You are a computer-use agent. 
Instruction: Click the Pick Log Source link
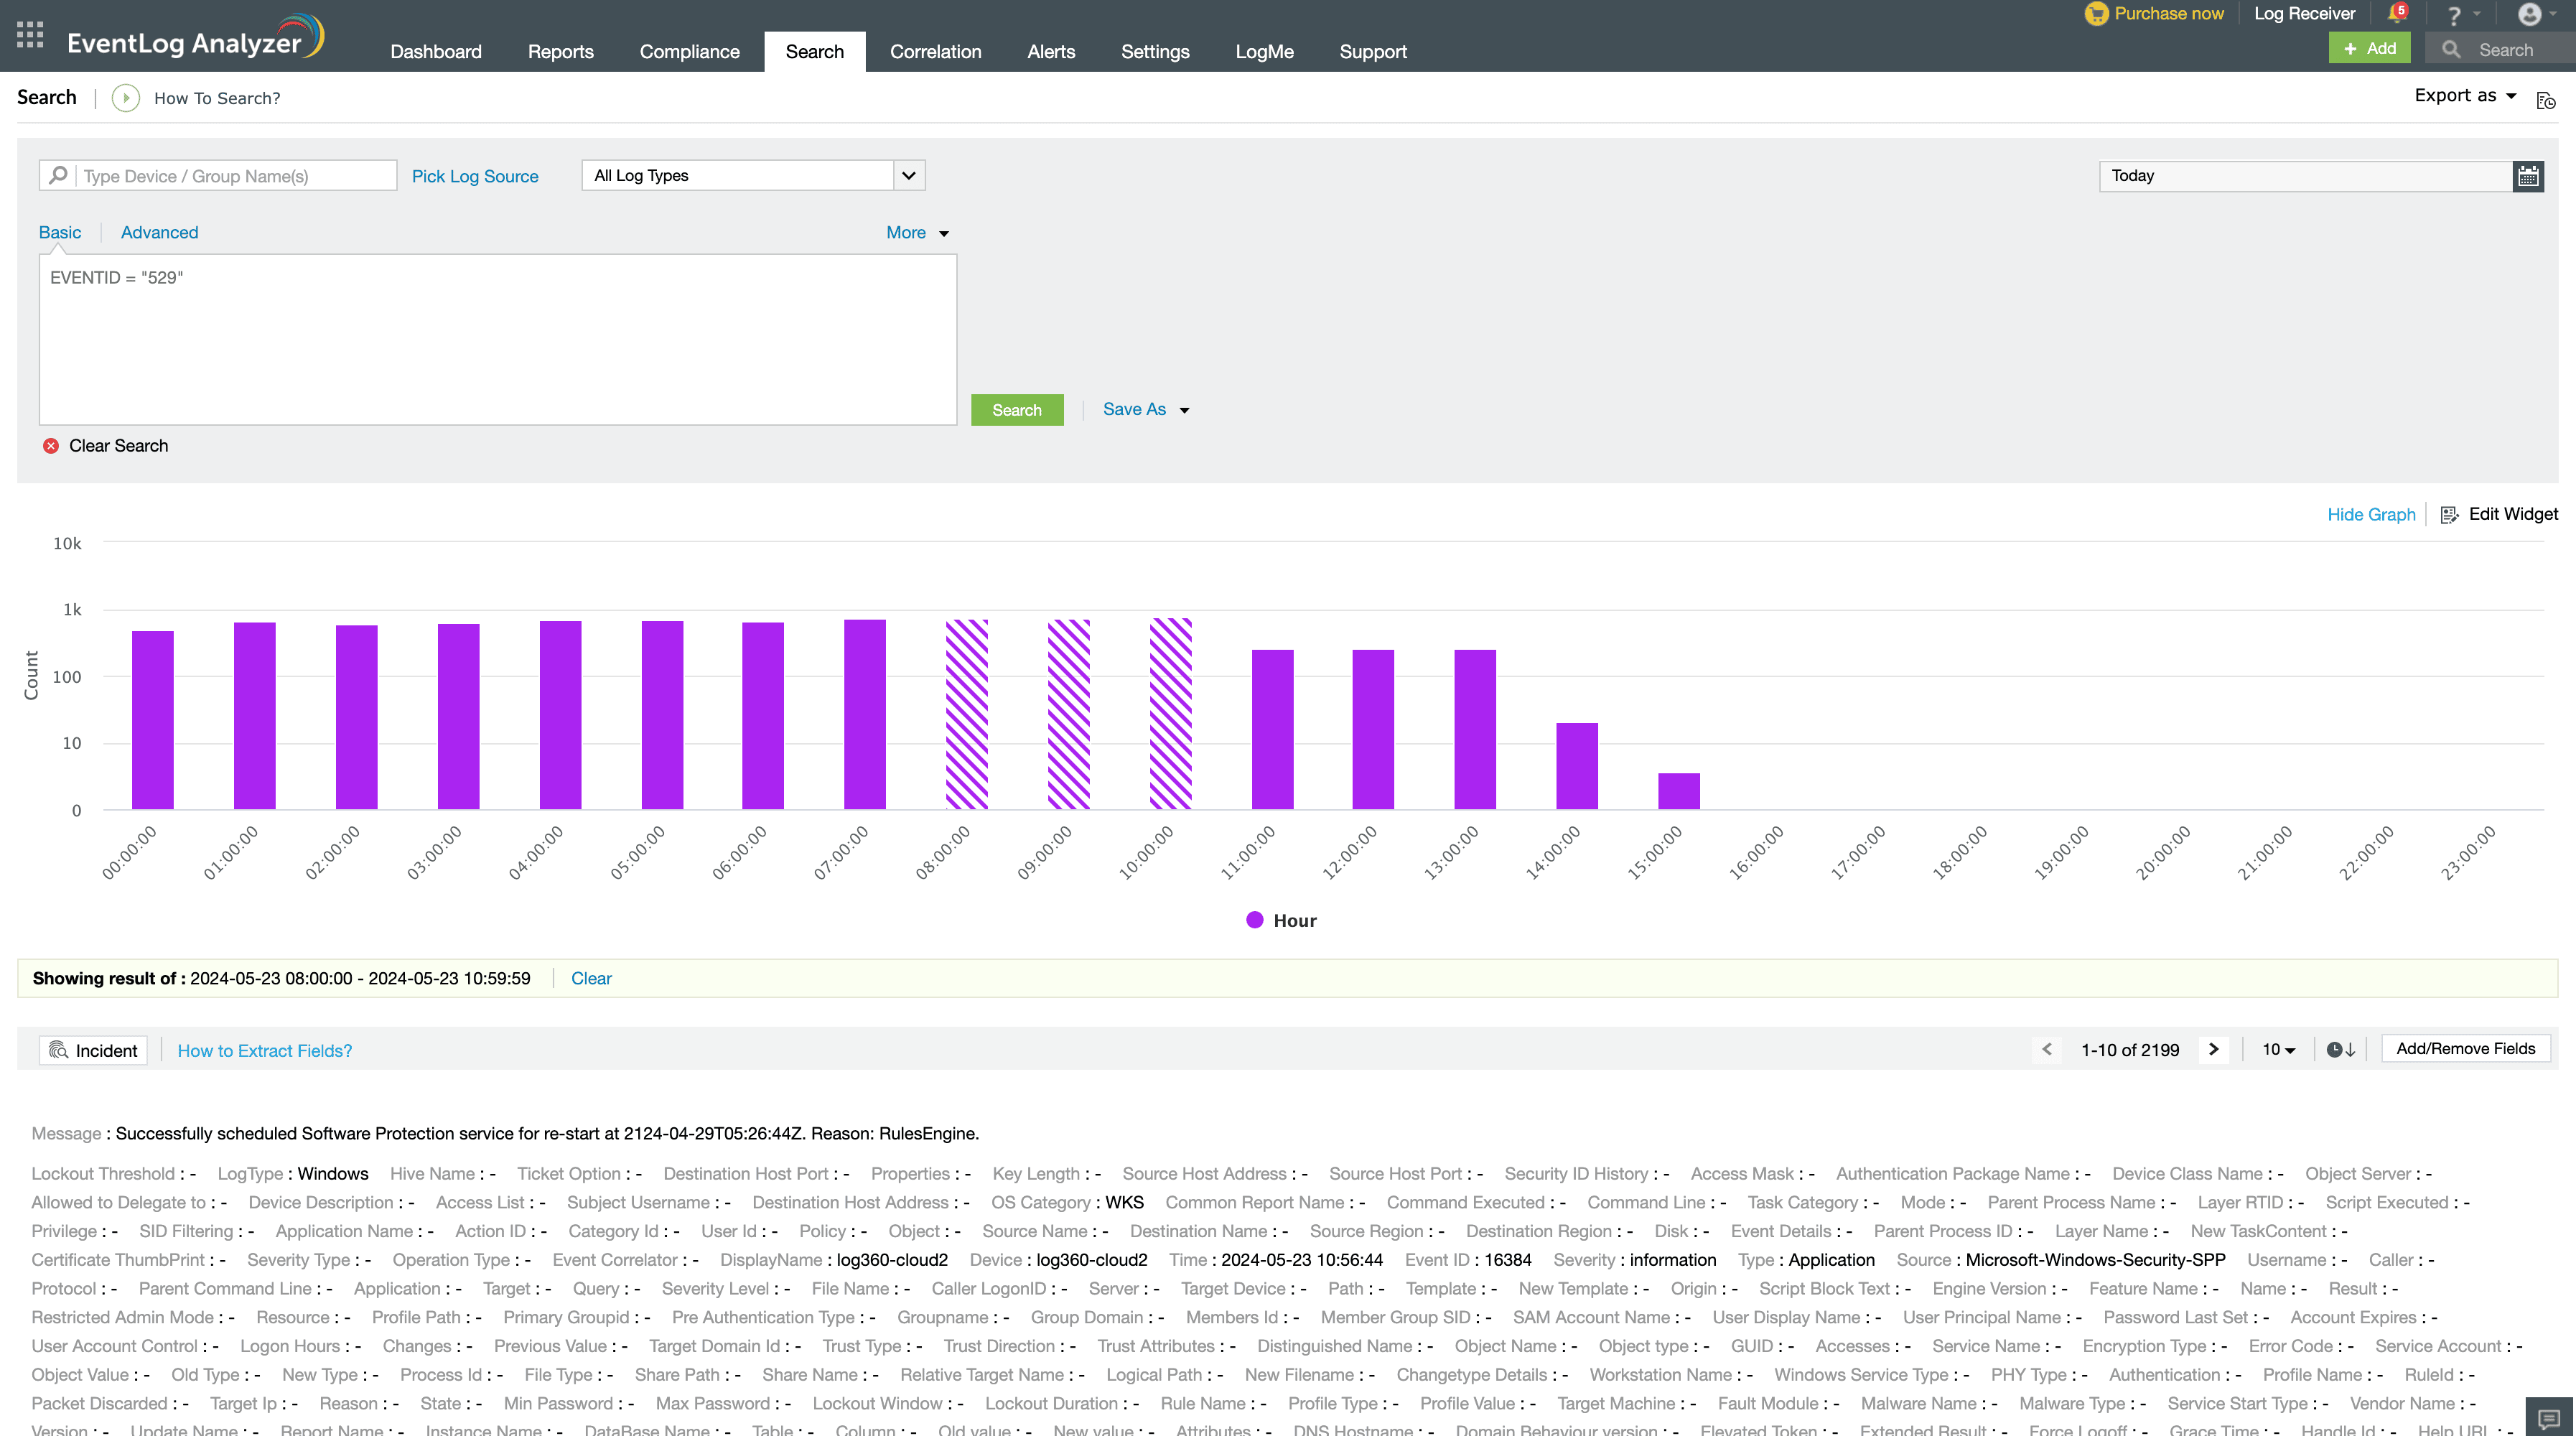pyautogui.click(x=474, y=176)
